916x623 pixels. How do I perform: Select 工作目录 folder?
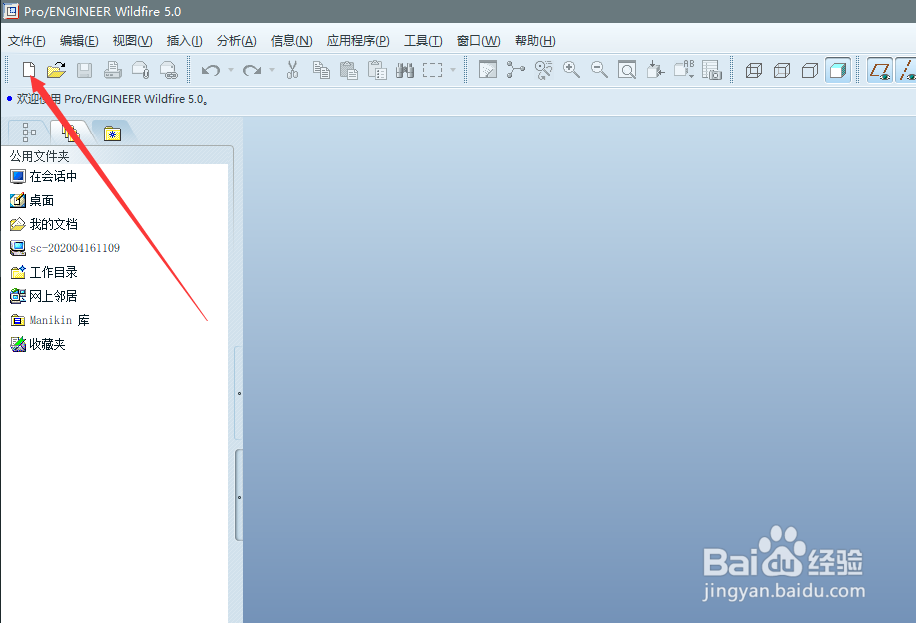point(43,272)
